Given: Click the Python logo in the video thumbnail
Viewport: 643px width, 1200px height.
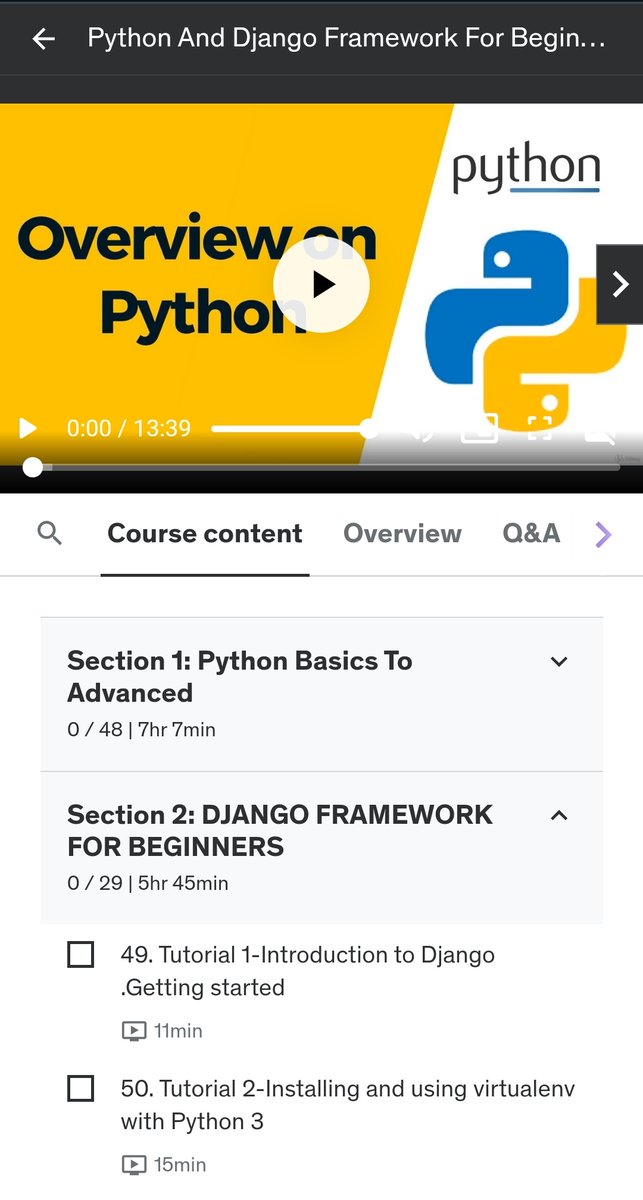Looking at the screenshot, I should (526, 330).
